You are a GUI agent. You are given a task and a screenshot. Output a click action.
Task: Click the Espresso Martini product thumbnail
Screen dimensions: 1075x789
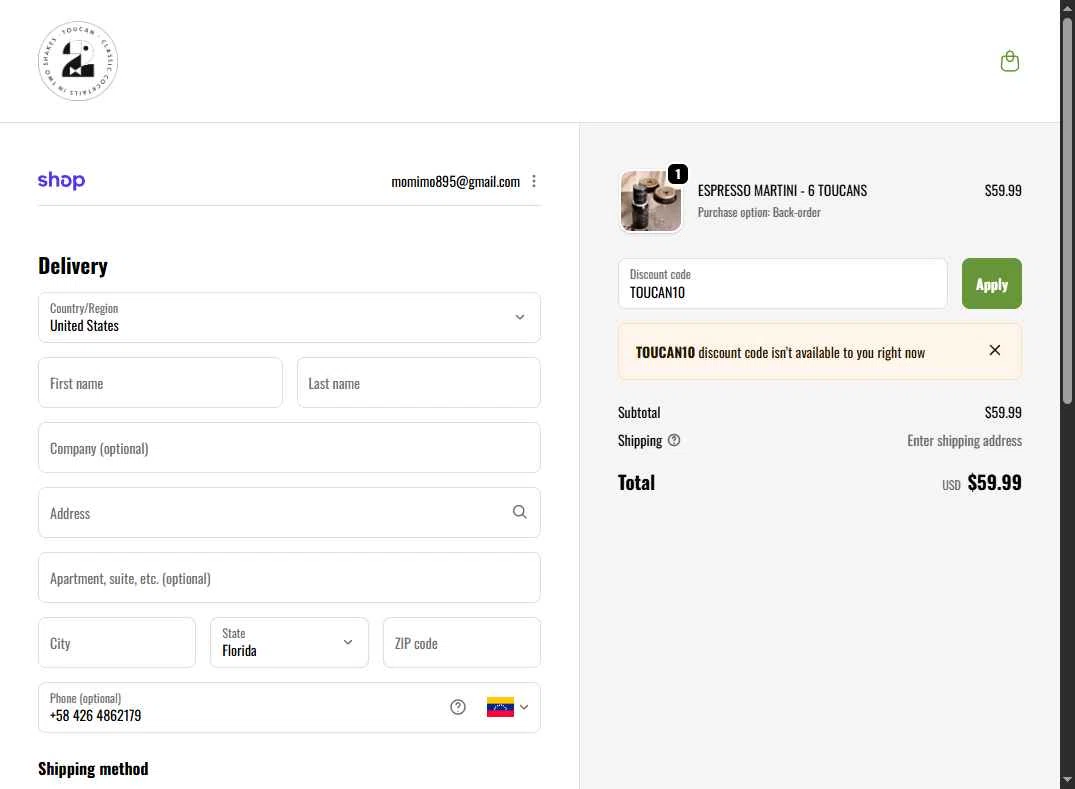(x=651, y=201)
